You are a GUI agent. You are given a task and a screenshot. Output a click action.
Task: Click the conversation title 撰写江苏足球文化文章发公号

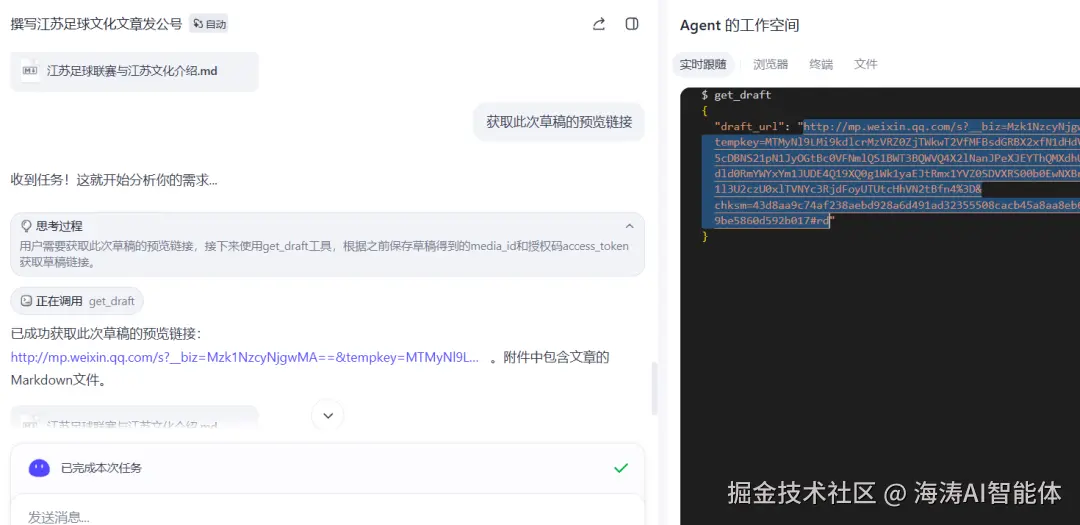[96, 24]
